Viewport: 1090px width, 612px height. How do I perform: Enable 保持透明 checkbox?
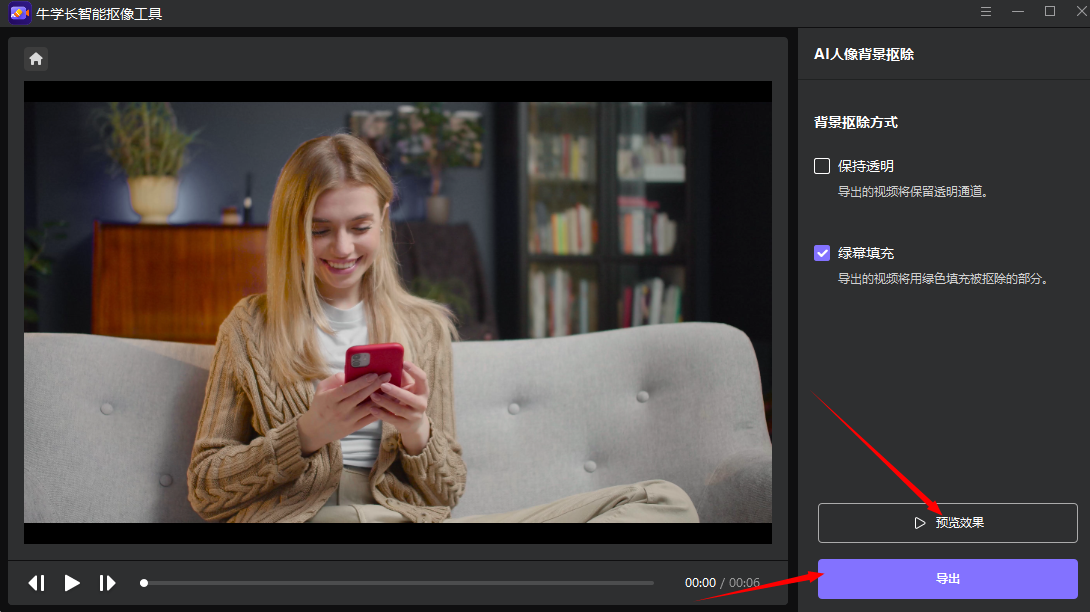pyautogui.click(x=822, y=166)
